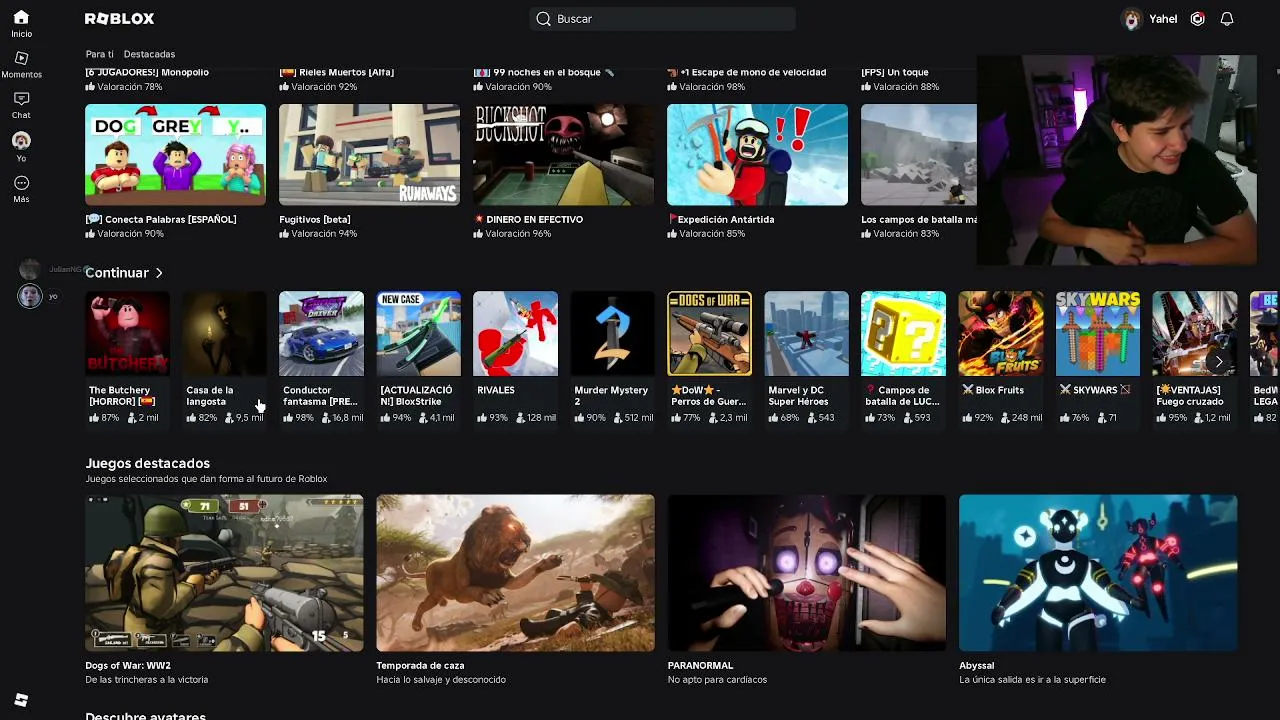1280x720 pixels.
Task: Open friend JulianNG avatar in sidebar
Action: point(30,270)
